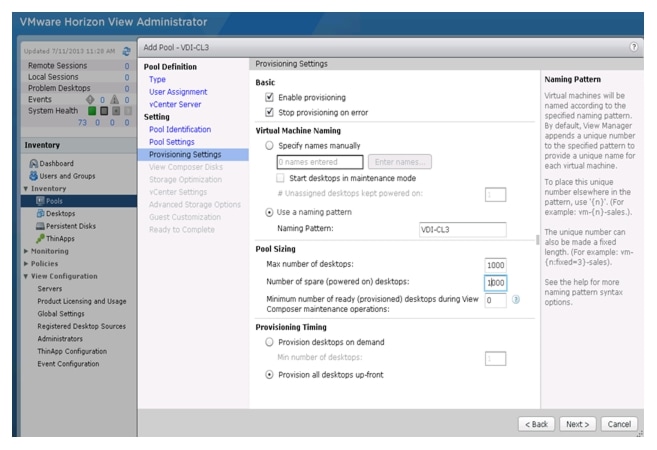The width and height of the screenshot is (657, 450).
Task: Open the help question mark icon in Add Pool header
Action: (x=634, y=47)
